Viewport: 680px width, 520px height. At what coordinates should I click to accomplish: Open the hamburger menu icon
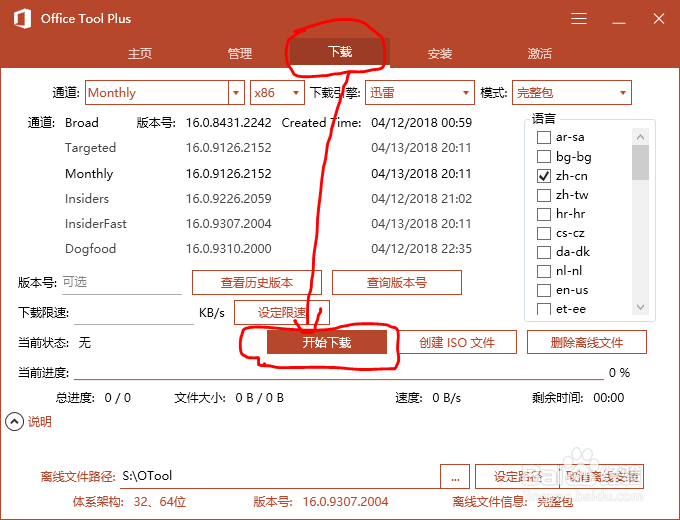tap(579, 19)
